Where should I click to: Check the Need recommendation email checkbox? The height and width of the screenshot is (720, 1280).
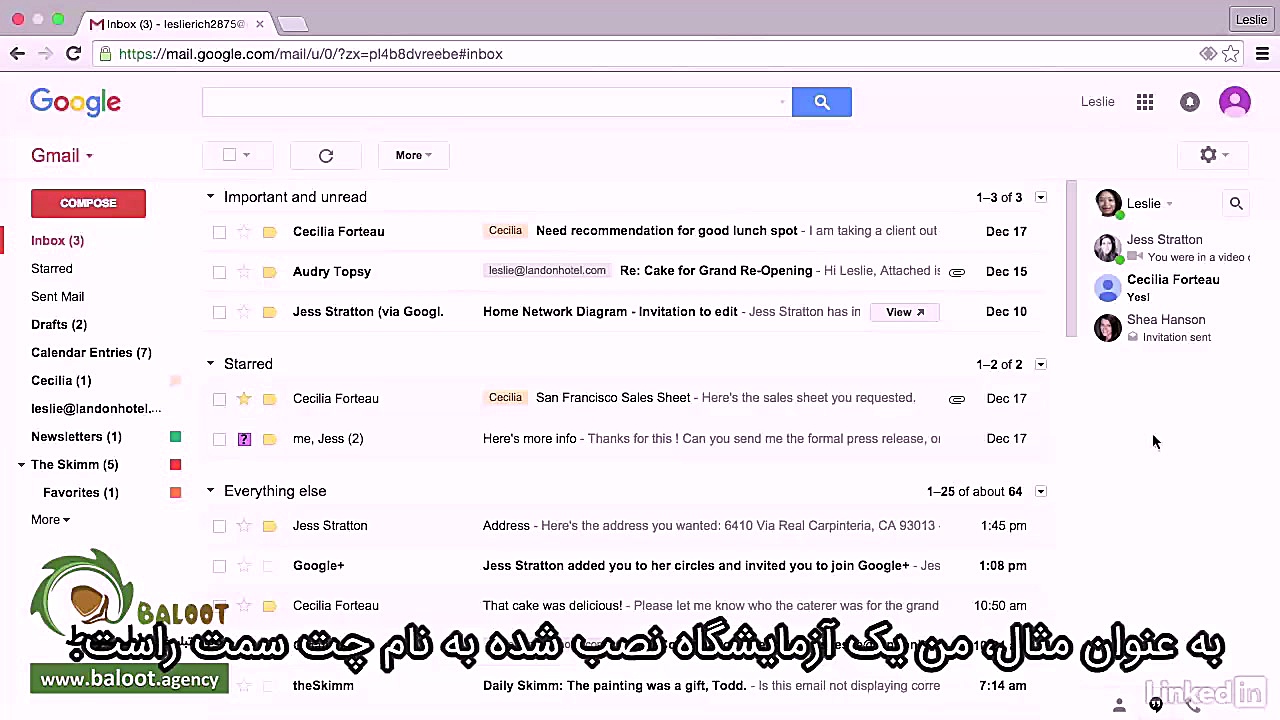pos(219,232)
